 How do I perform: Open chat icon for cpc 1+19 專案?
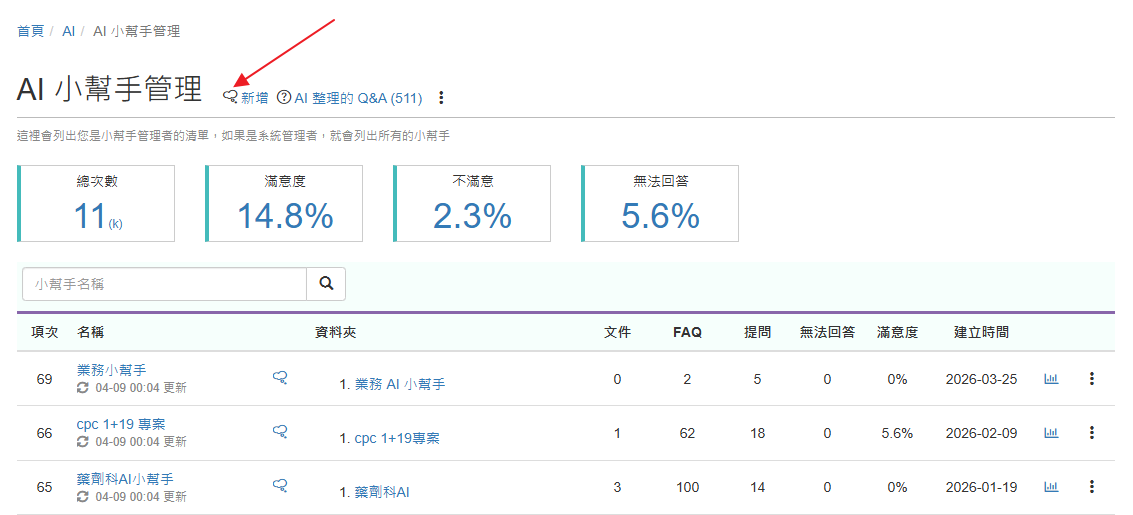coord(281,431)
